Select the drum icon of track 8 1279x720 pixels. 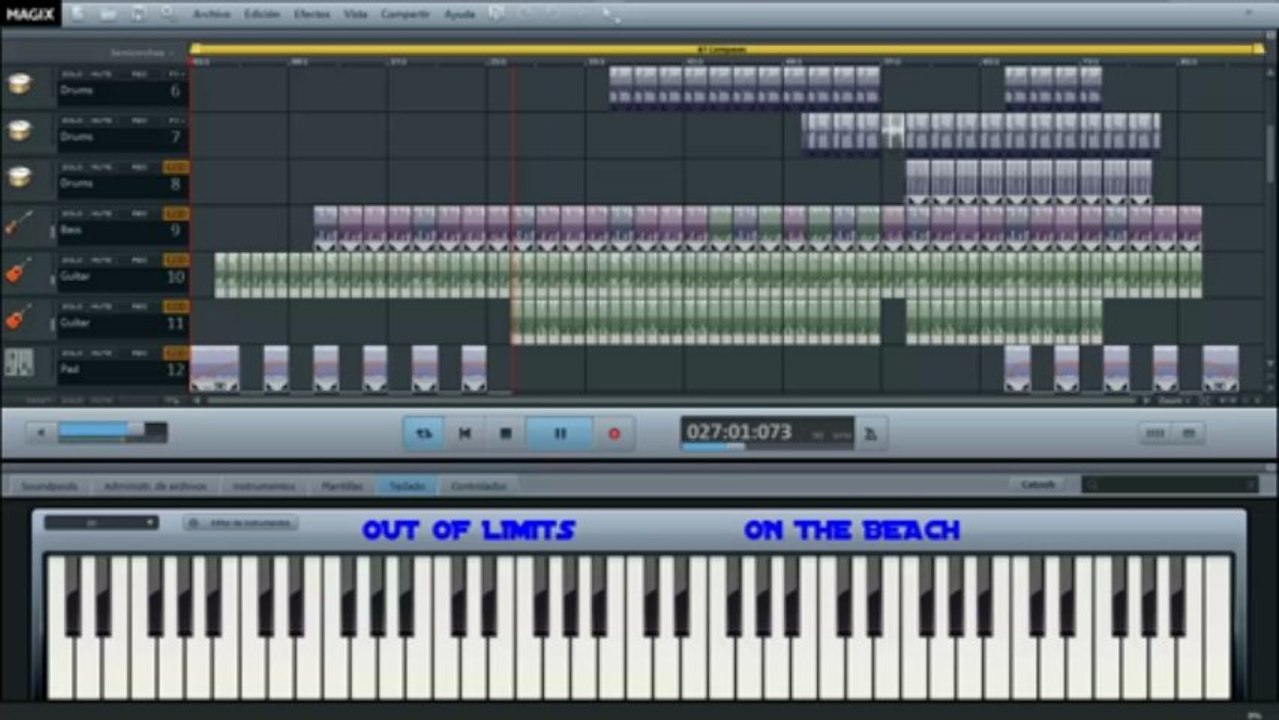point(19,177)
